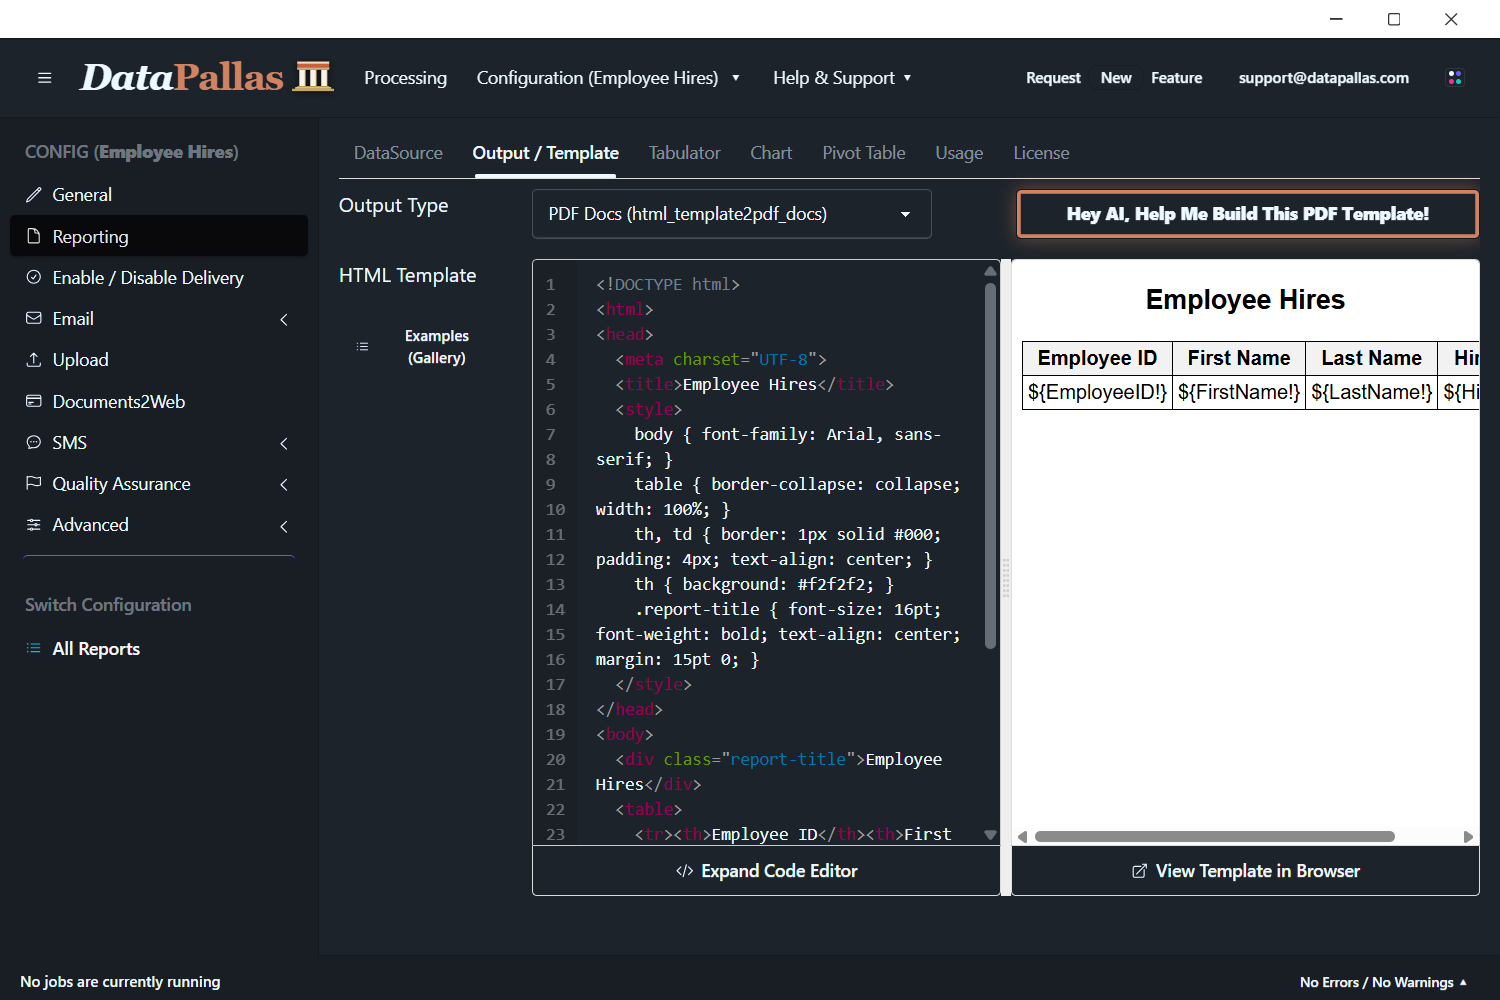The image size is (1500, 1000).
Task: Open the Chart tab
Action: [x=771, y=153]
